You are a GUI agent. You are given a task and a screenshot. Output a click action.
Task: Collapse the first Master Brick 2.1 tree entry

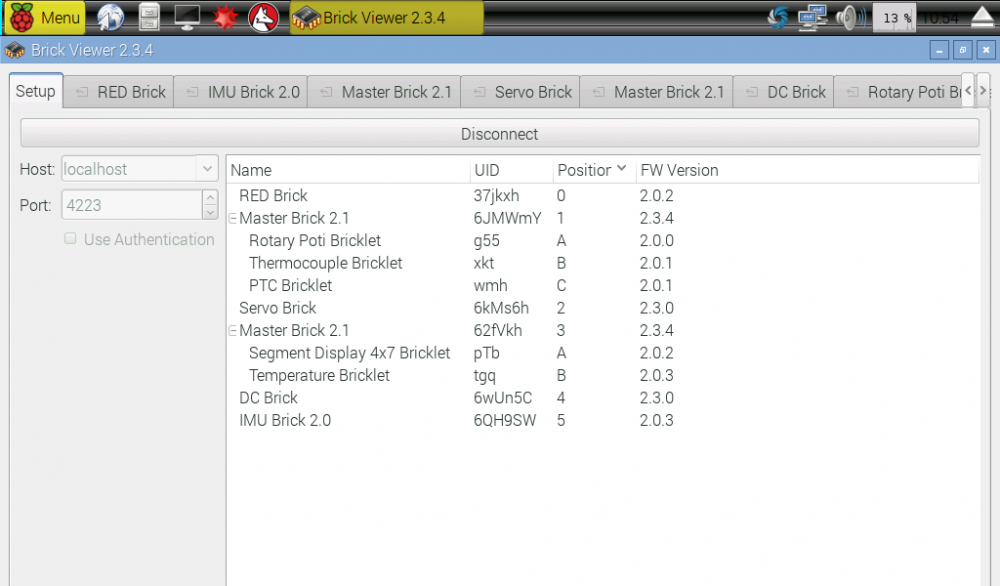pos(235,218)
